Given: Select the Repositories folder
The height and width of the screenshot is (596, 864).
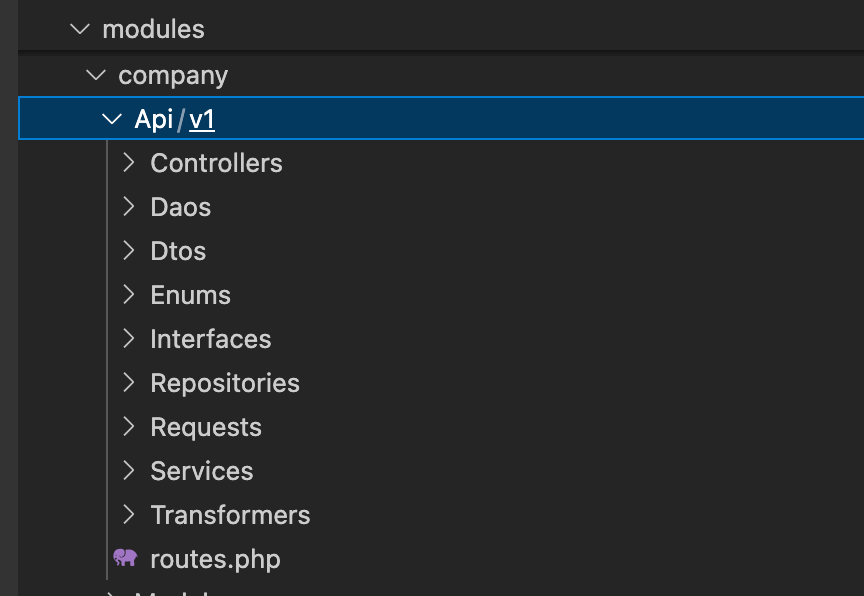Looking at the screenshot, I should pos(225,383).
